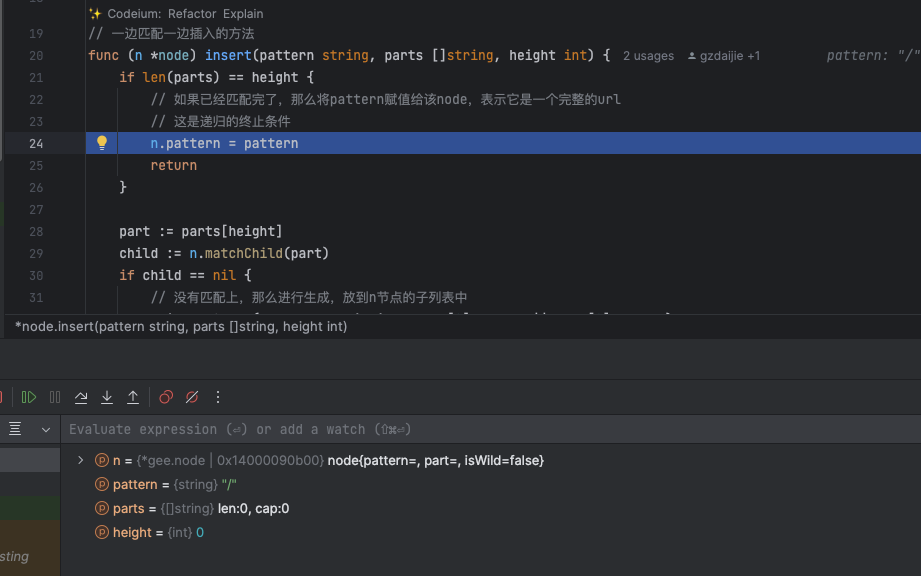Click the thread layout icon beside watch field
The height and width of the screenshot is (576, 921).
pos(15,429)
